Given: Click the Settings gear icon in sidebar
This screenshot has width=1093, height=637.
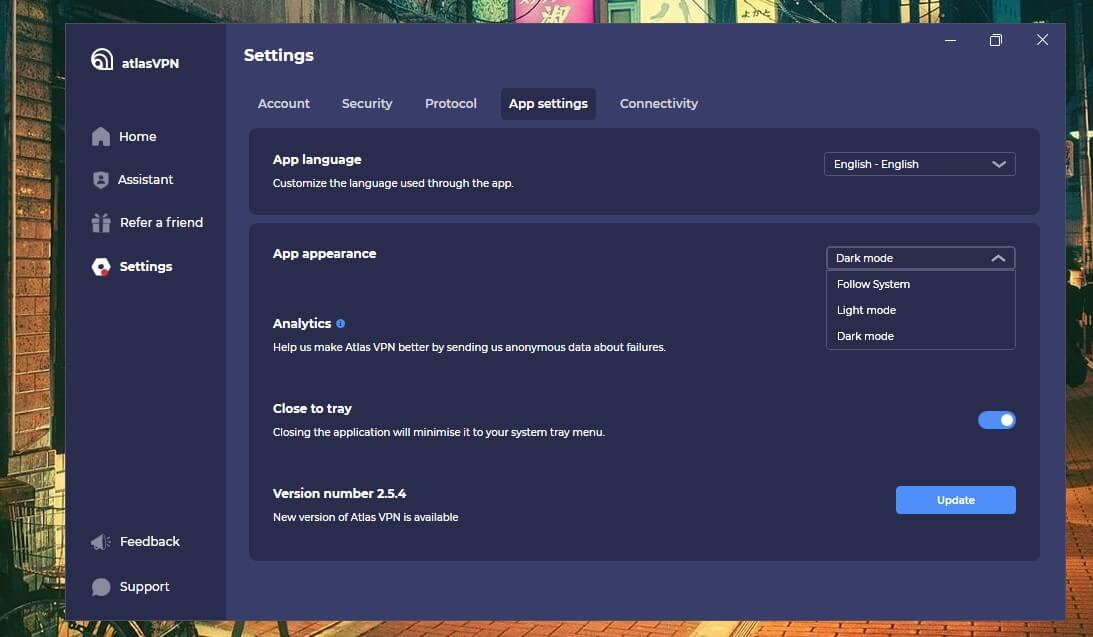Looking at the screenshot, I should pos(101,267).
